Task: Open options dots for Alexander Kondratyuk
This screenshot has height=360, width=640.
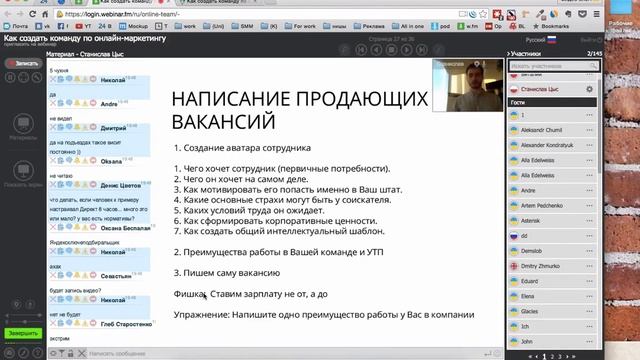Action: (589, 145)
